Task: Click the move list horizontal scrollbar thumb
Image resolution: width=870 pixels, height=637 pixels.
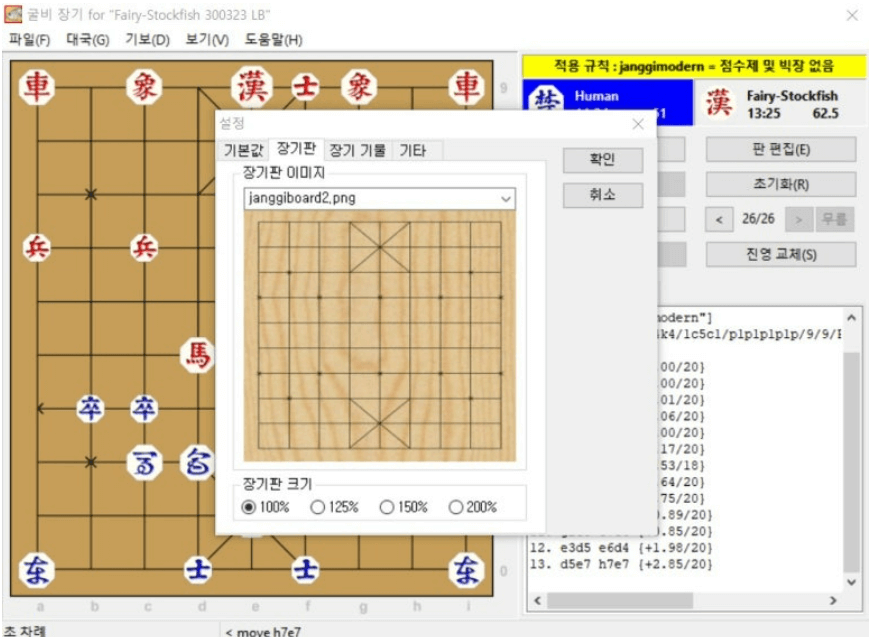Action: pyautogui.click(x=620, y=600)
